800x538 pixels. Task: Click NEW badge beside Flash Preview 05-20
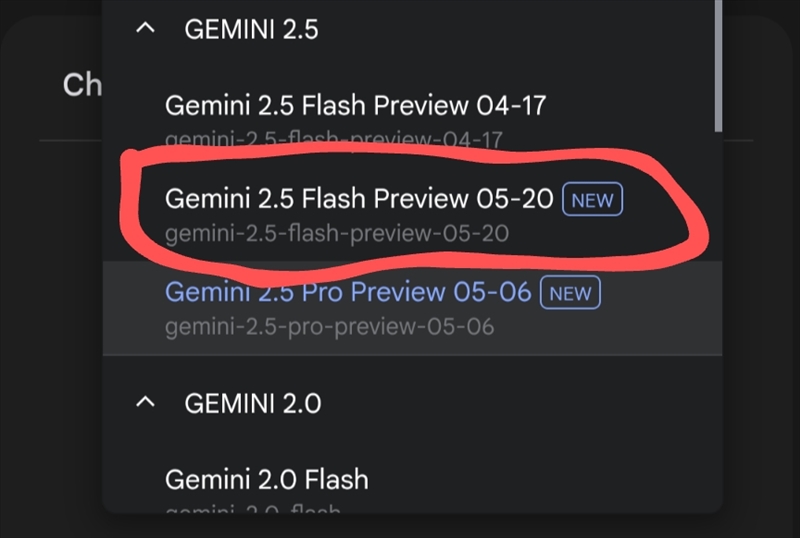[592, 200]
